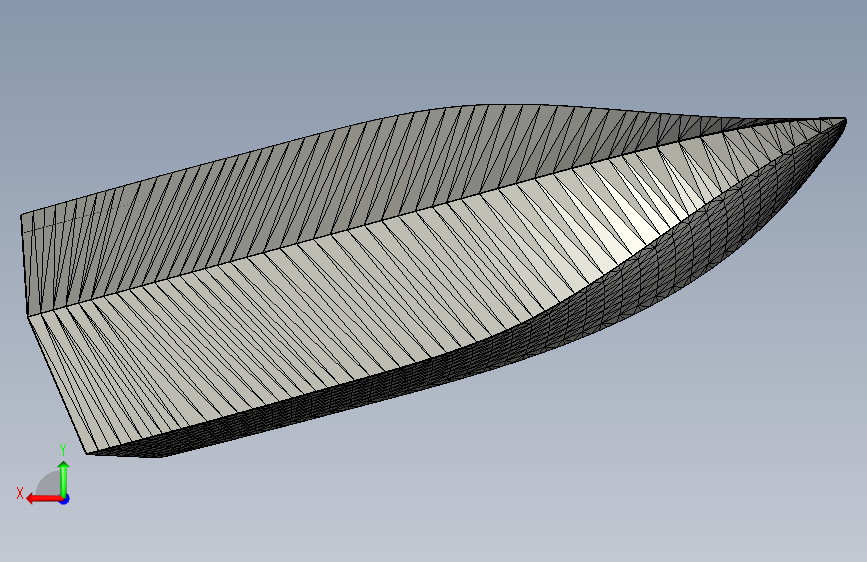Click the green Y axis arrow of the triad

point(64,478)
